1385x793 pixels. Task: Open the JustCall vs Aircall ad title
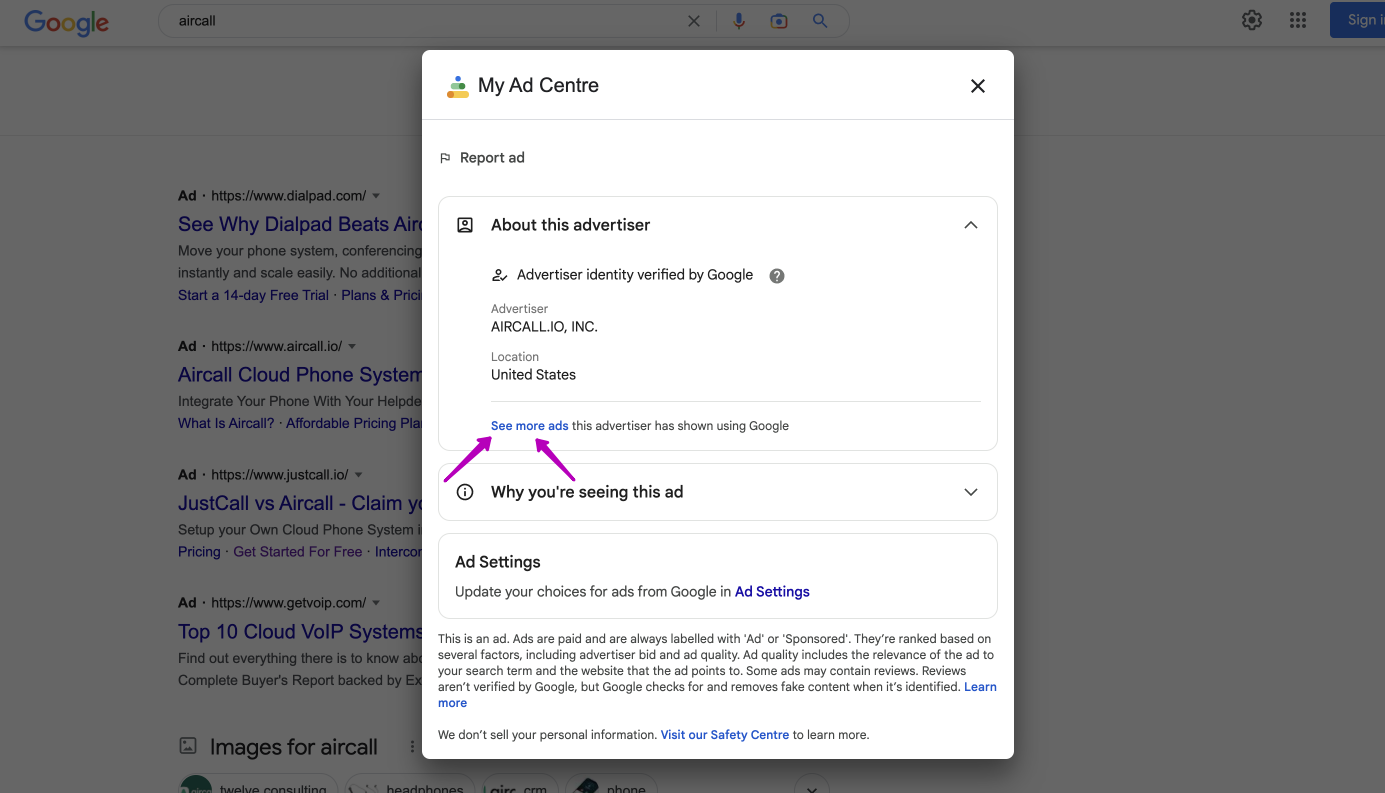pyautogui.click(x=300, y=503)
